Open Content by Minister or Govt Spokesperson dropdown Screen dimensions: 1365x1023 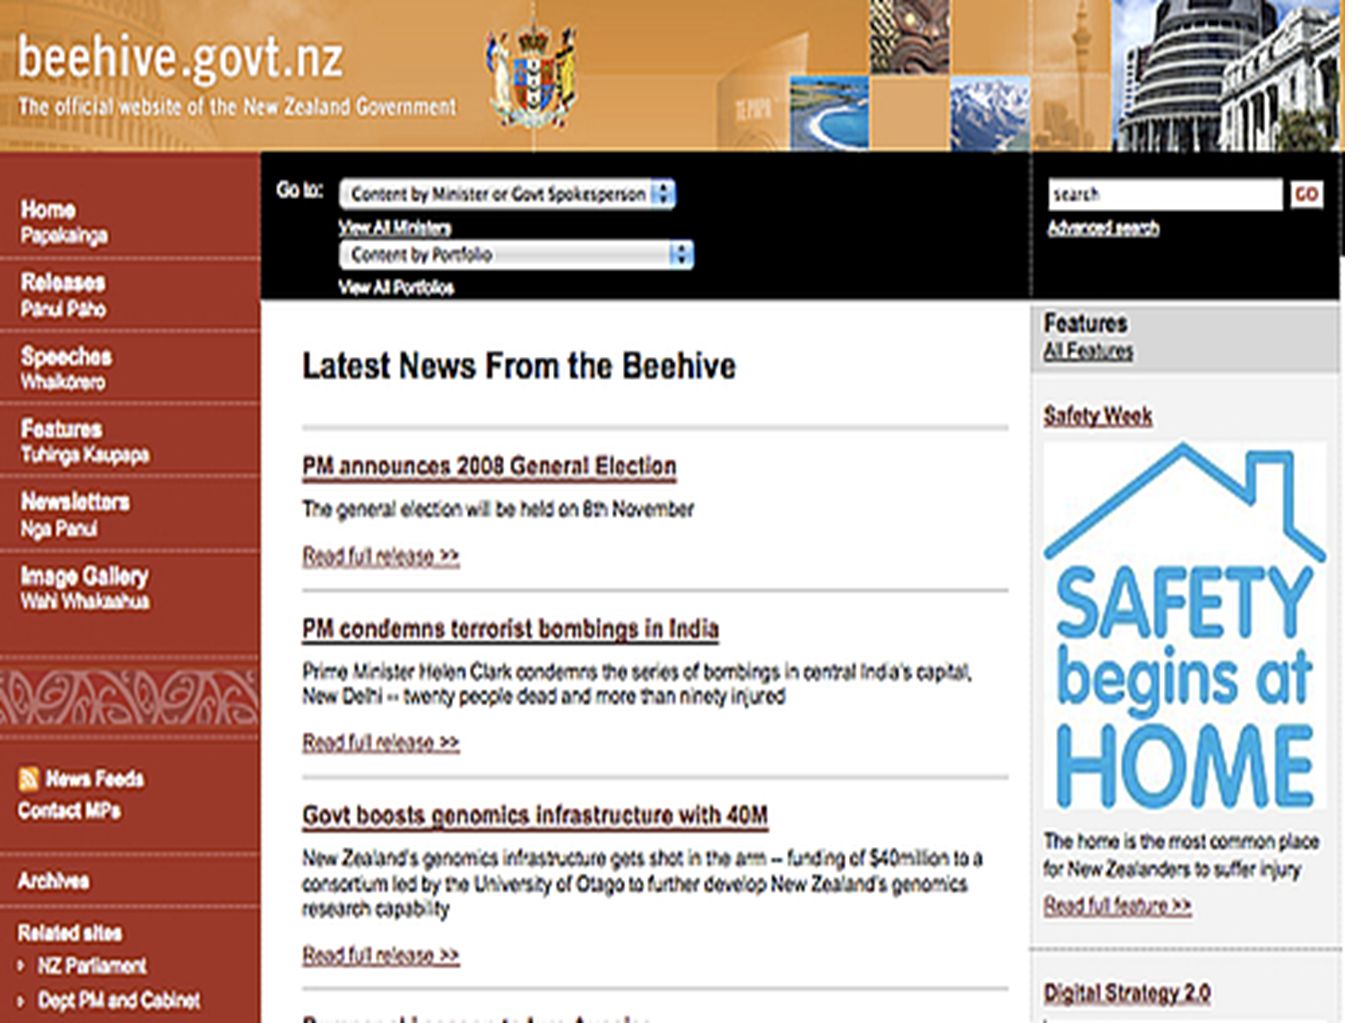(508, 194)
